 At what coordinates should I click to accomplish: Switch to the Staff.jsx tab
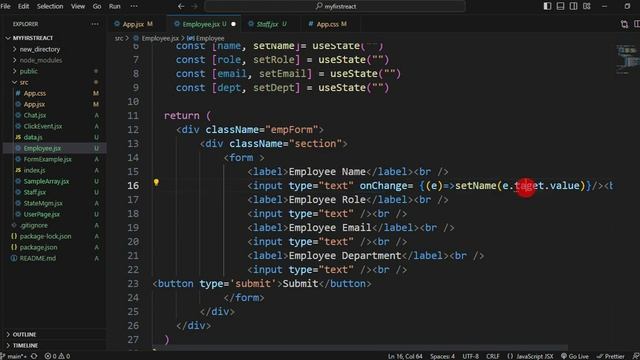pos(270,24)
